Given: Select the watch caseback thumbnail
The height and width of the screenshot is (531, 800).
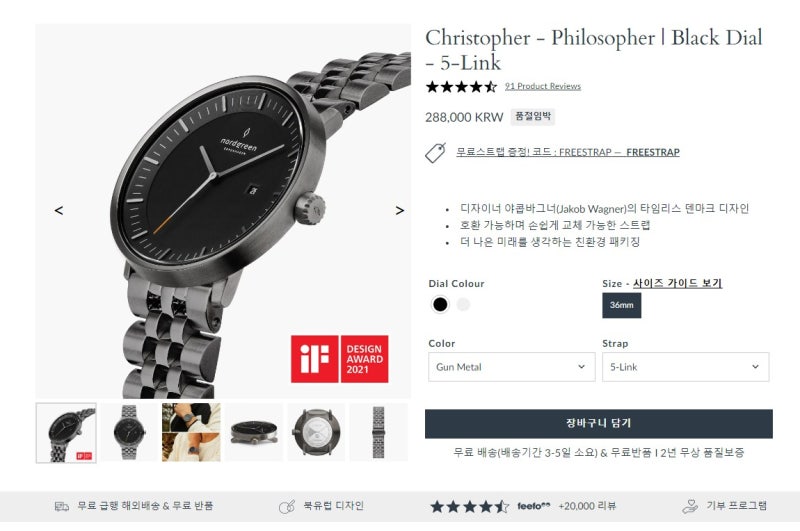Looking at the screenshot, I should [316, 433].
